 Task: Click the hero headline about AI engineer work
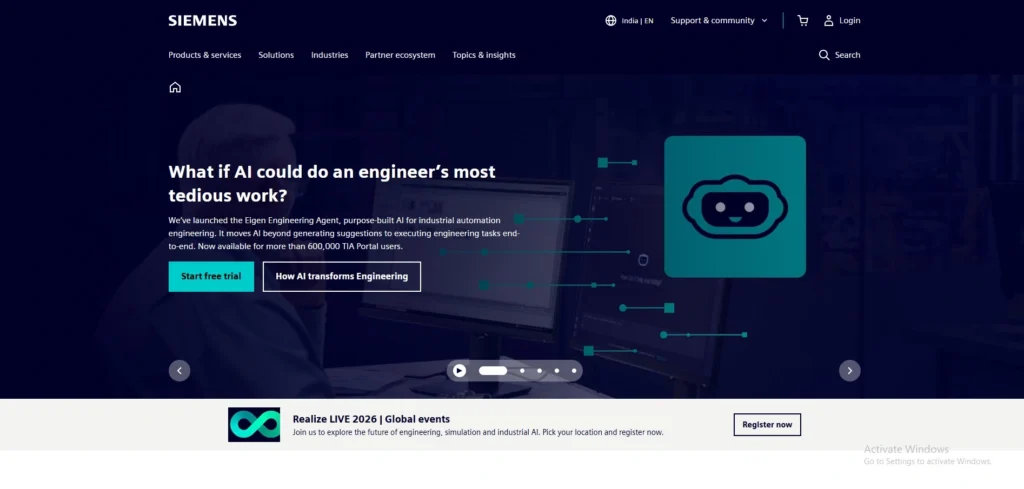point(332,183)
